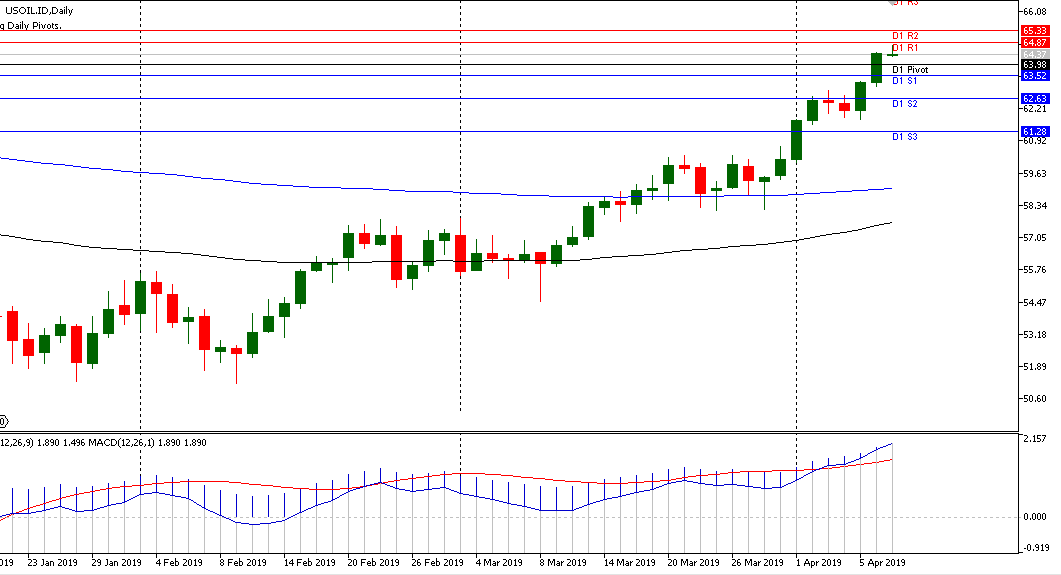The width and height of the screenshot is (1061, 575).
Task: Click the 50.60 price axis value
Action: pos(1035,398)
